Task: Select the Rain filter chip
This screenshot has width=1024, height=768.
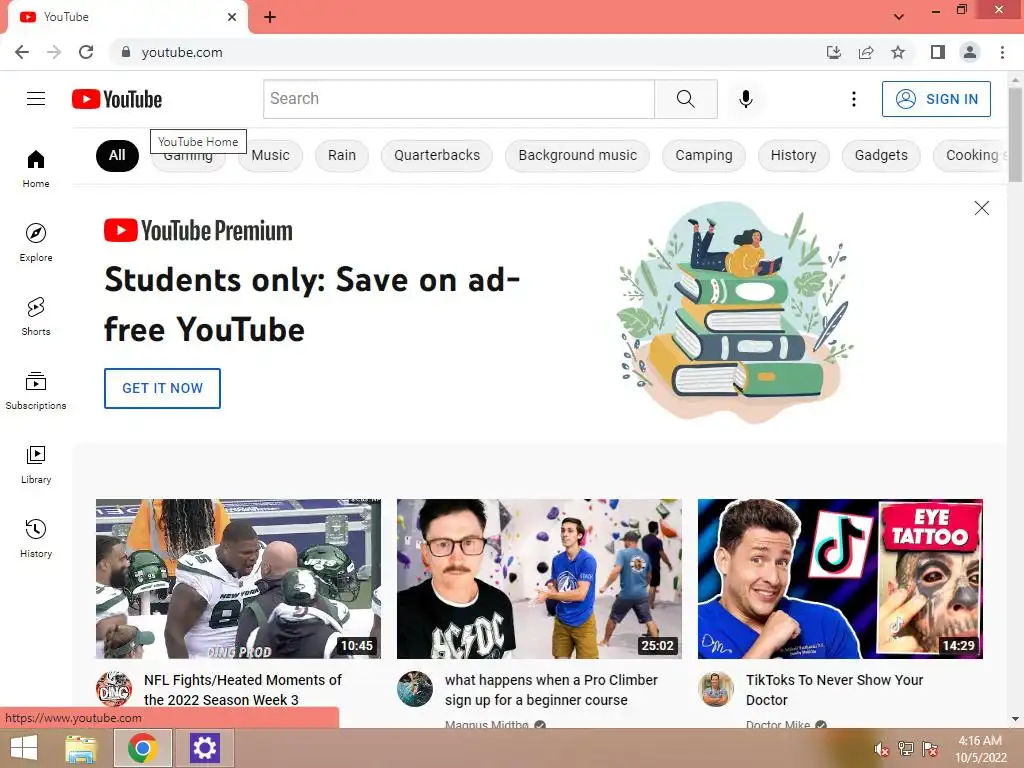Action: click(x=342, y=155)
